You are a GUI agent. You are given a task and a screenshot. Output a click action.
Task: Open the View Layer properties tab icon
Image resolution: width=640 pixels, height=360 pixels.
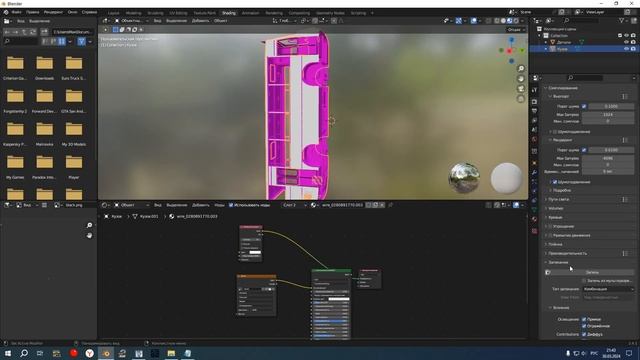click(535, 120)
